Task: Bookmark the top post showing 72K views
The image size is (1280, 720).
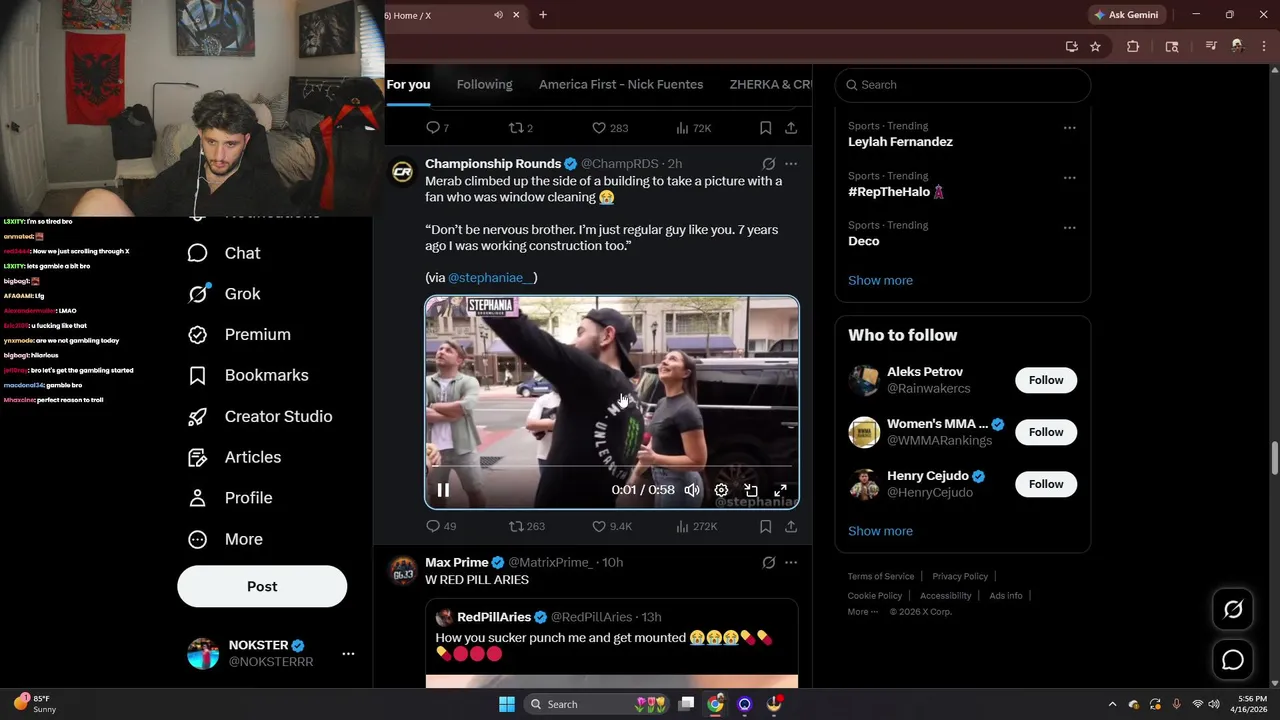Action: pos(765,128)
